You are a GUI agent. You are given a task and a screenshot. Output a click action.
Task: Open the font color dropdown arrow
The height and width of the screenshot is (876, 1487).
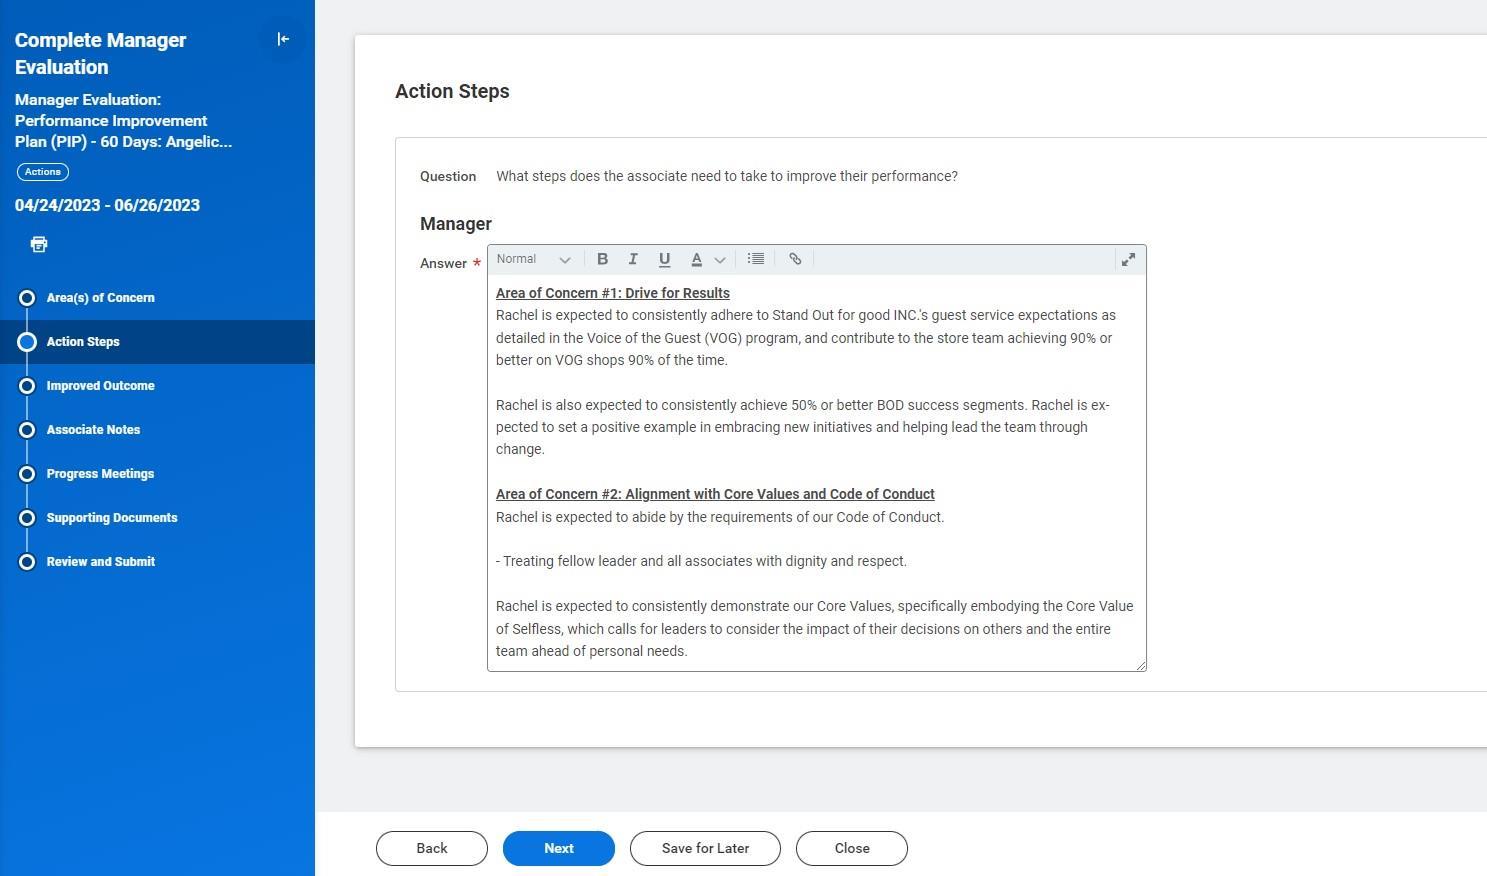(x=720, y=260)
